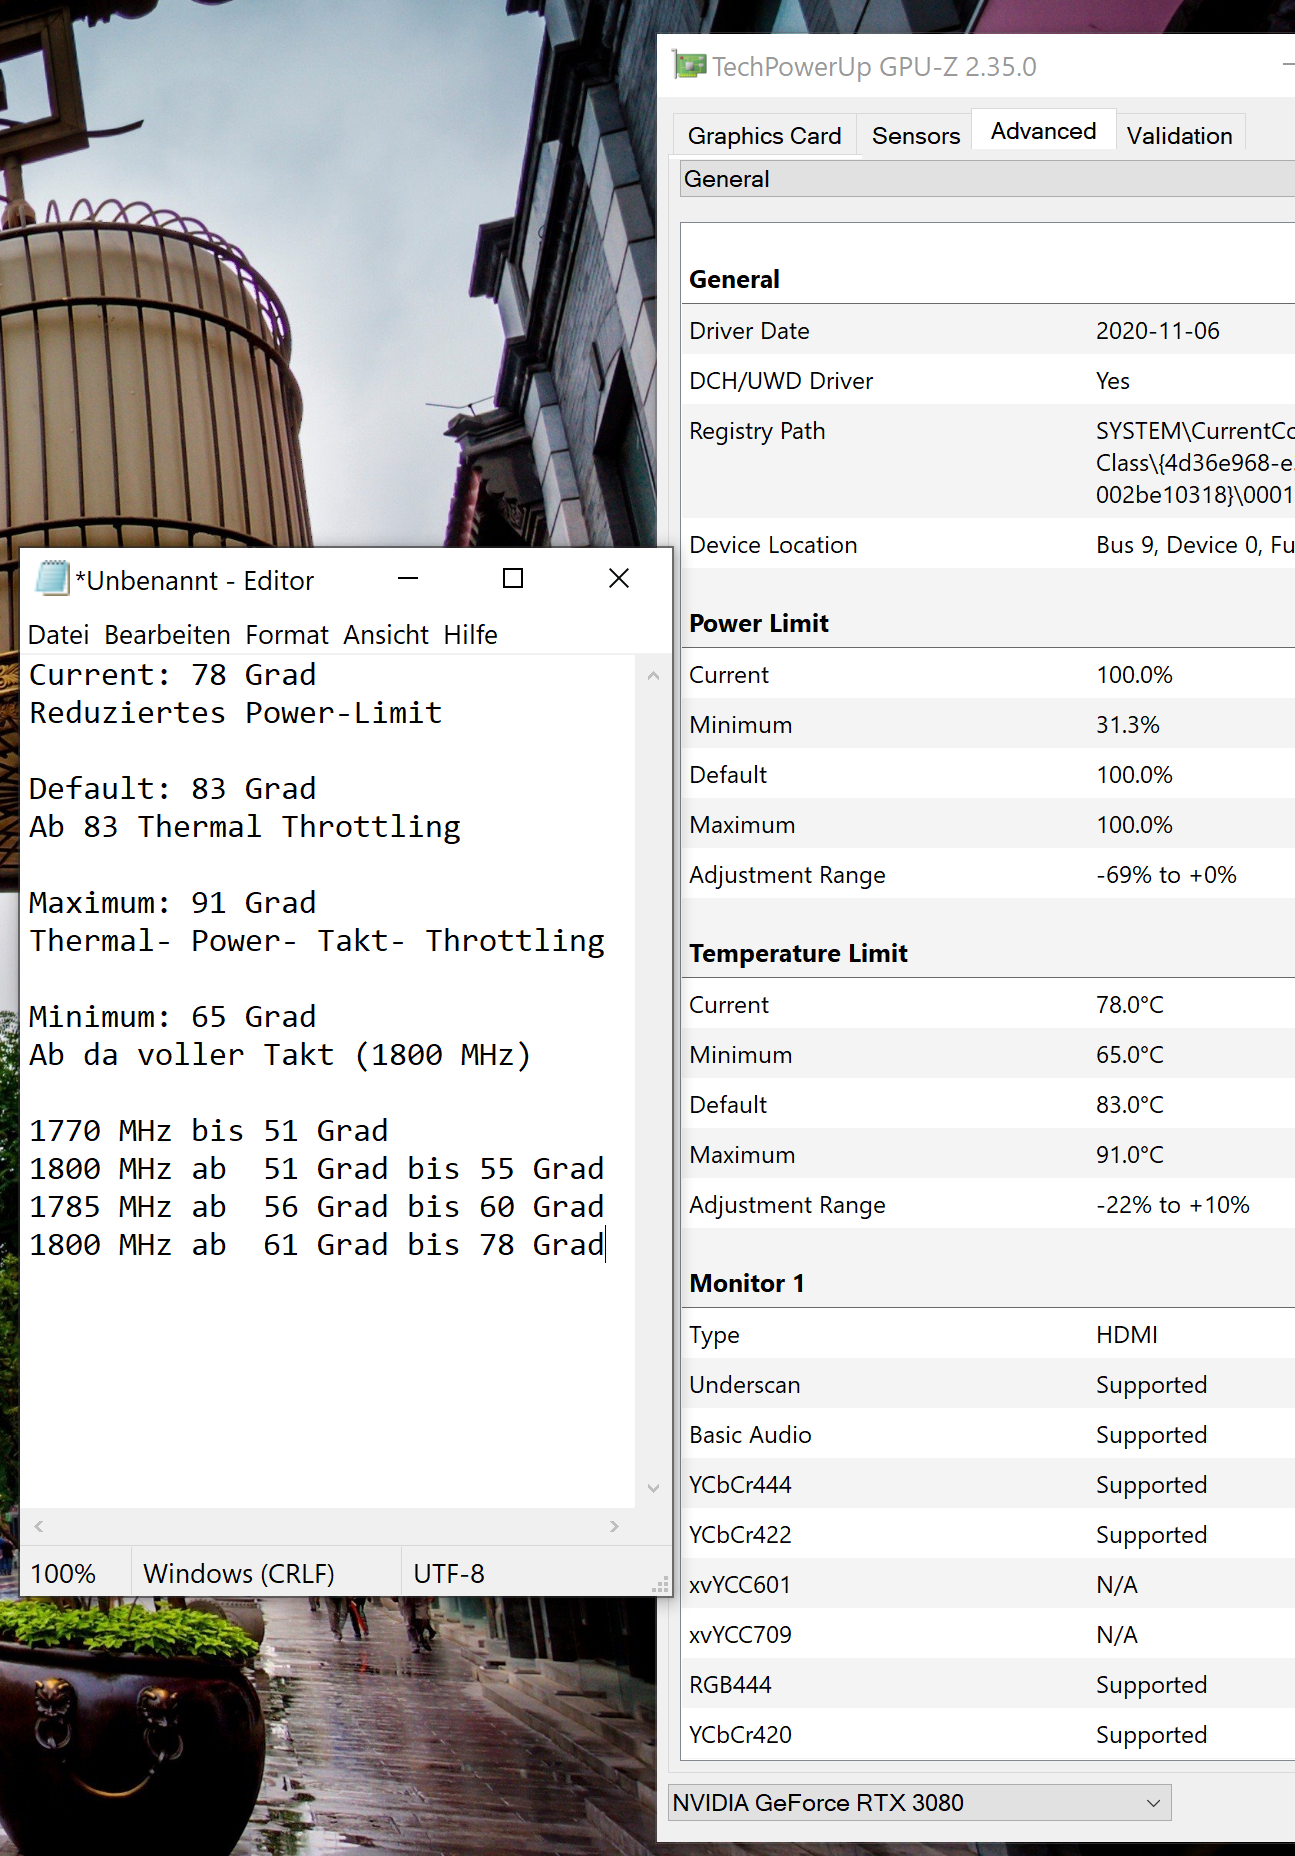This screenshot has height=1856, width=1295.
Task: Close the Unbenannt Editor window
Action: [x=619, y=579]
